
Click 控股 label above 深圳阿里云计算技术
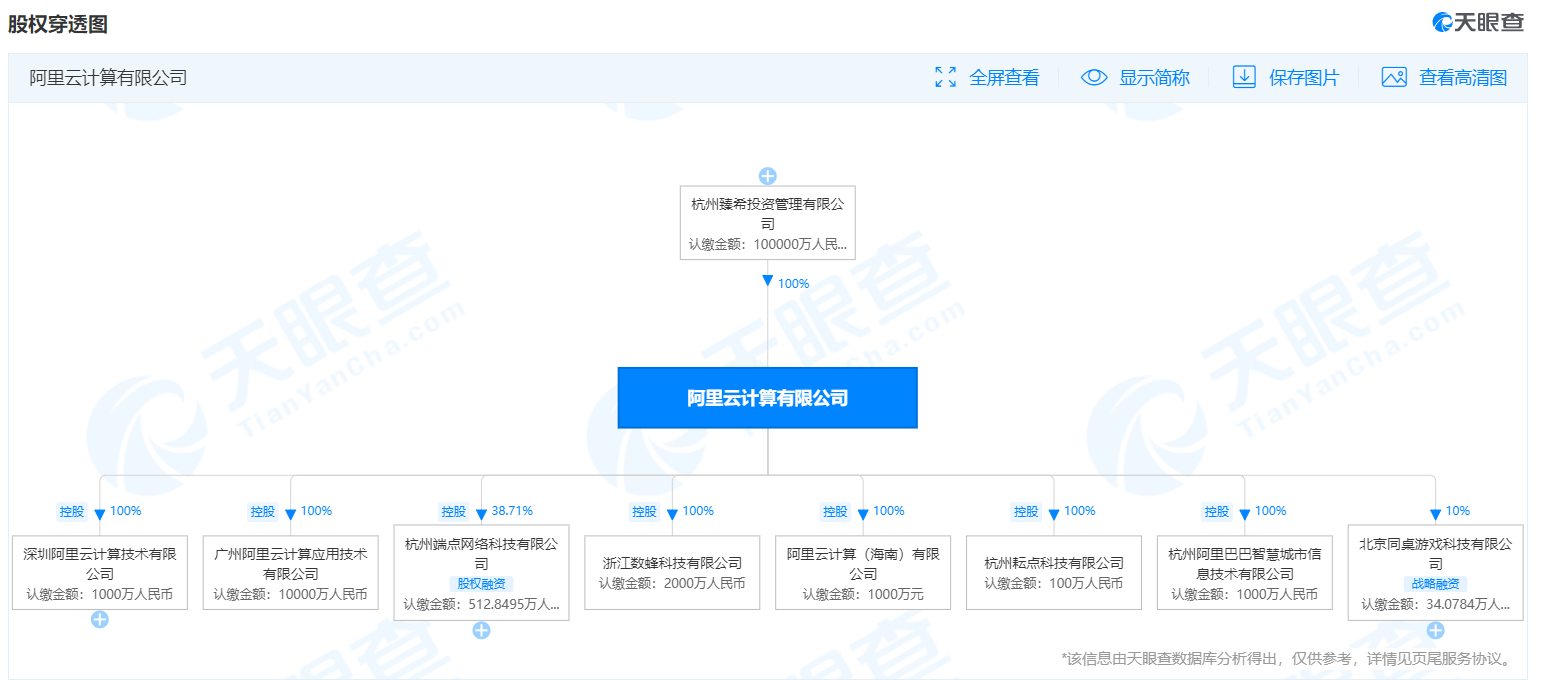click(71, 511)
